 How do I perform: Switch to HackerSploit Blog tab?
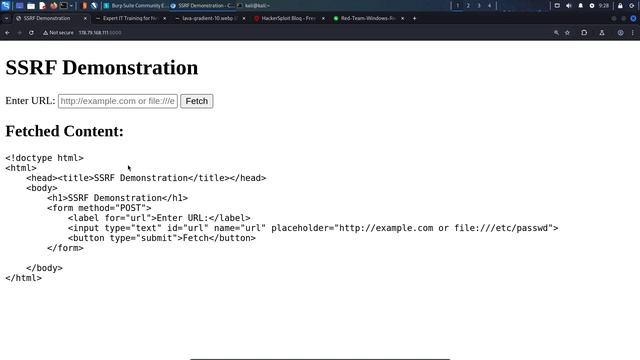288,18
